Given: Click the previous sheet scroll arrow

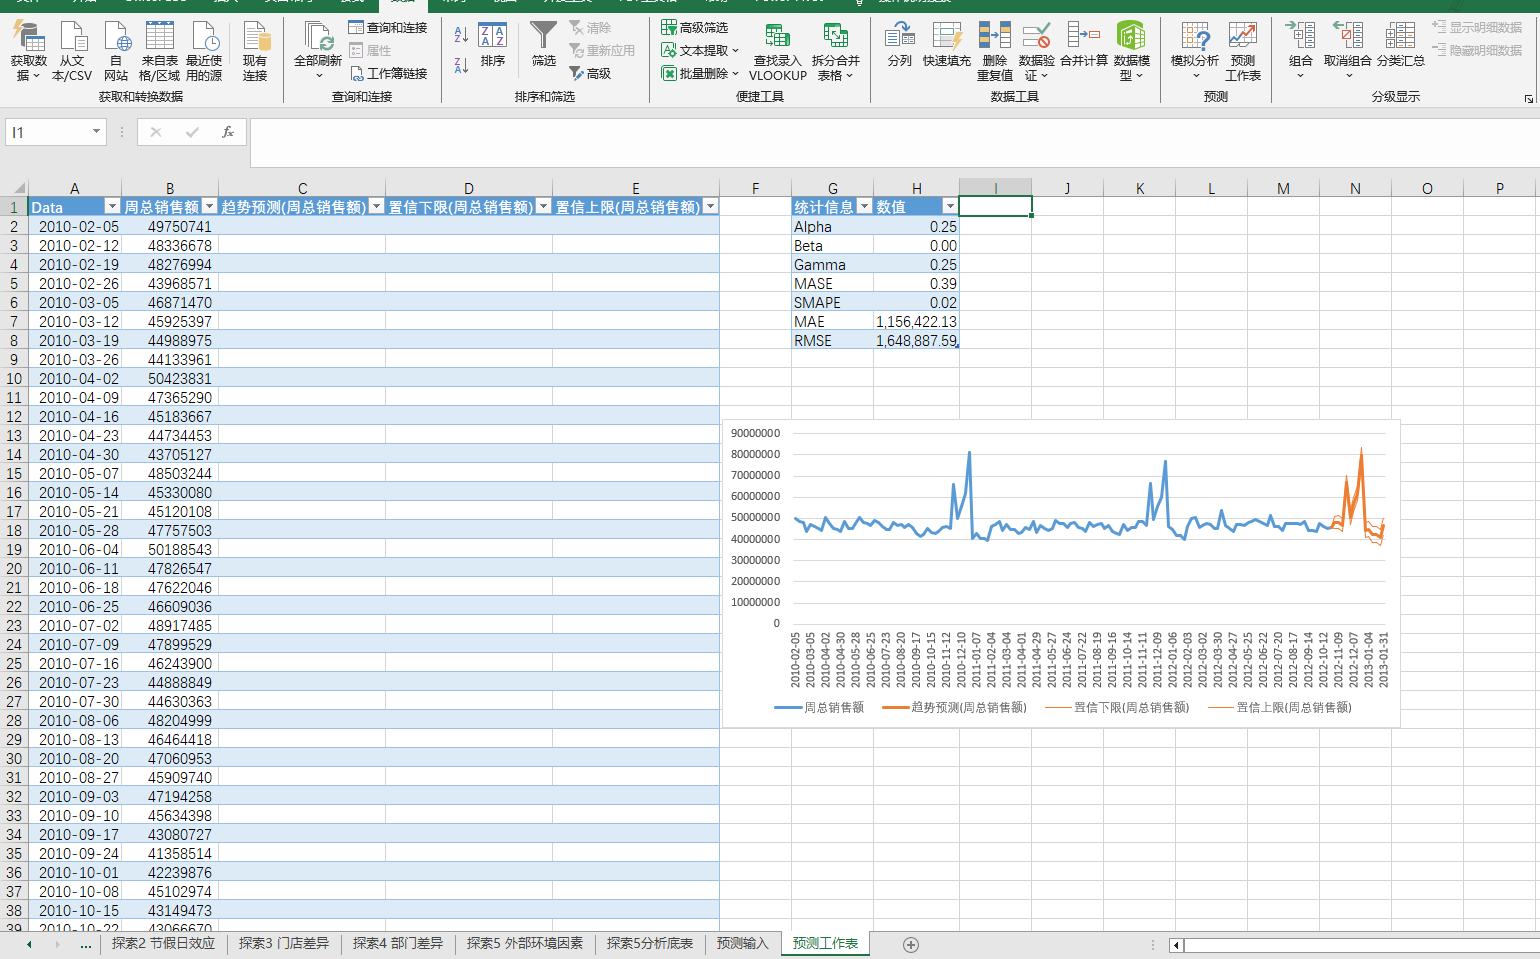Looking at the screenshot, I should [x=29, y=944].
